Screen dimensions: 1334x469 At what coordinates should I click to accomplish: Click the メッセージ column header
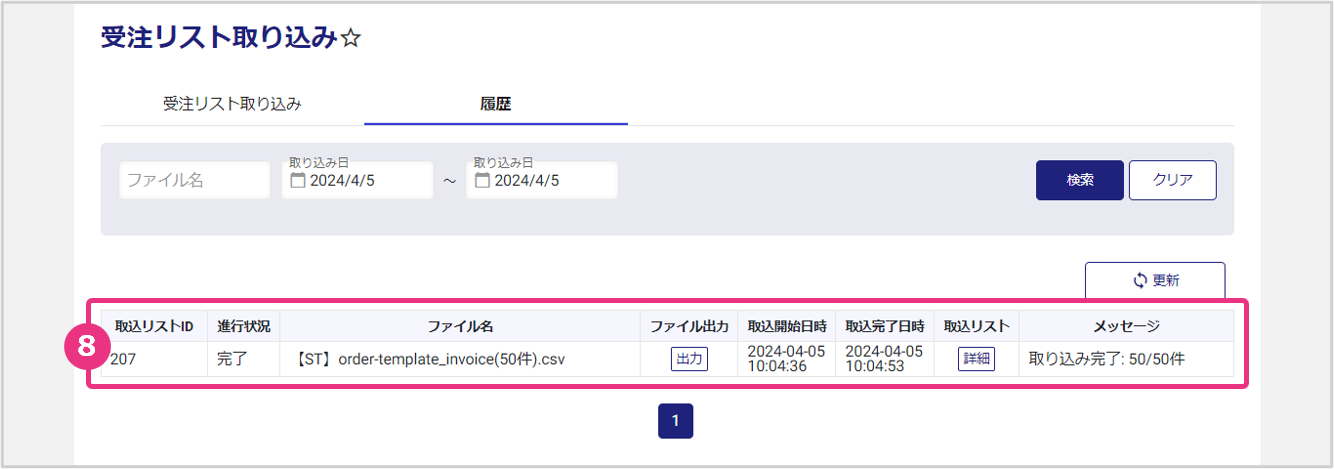[1126, 326]
